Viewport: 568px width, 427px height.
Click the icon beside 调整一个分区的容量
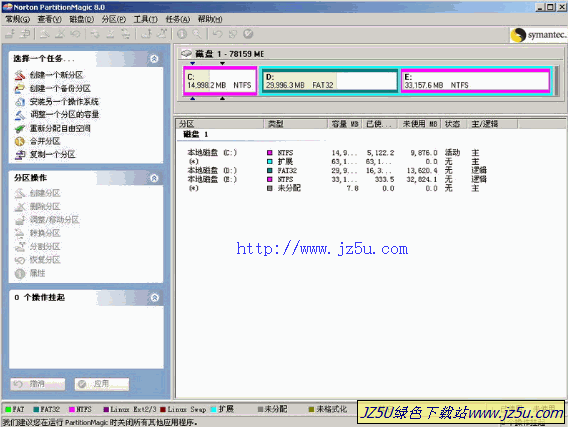point(20,115)
